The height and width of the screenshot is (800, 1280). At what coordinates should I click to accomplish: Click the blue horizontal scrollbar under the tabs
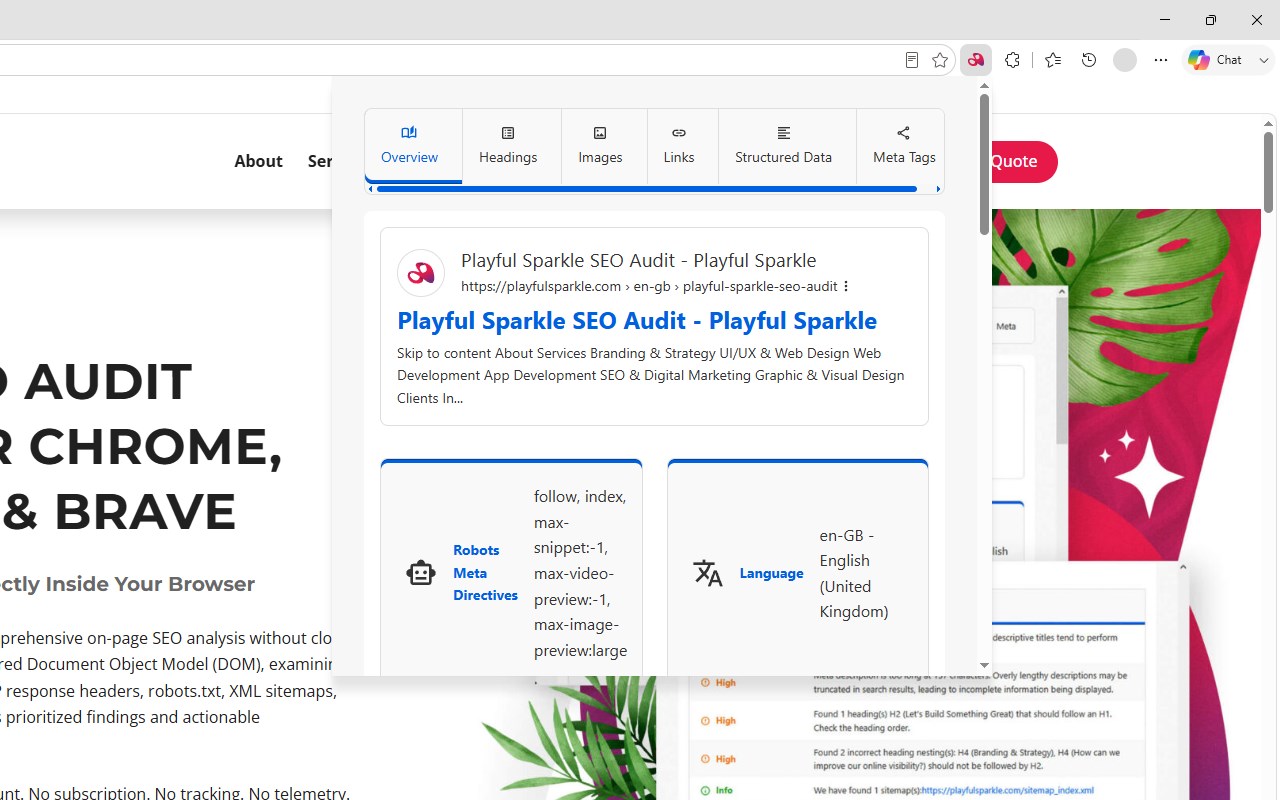click(646, 189)
